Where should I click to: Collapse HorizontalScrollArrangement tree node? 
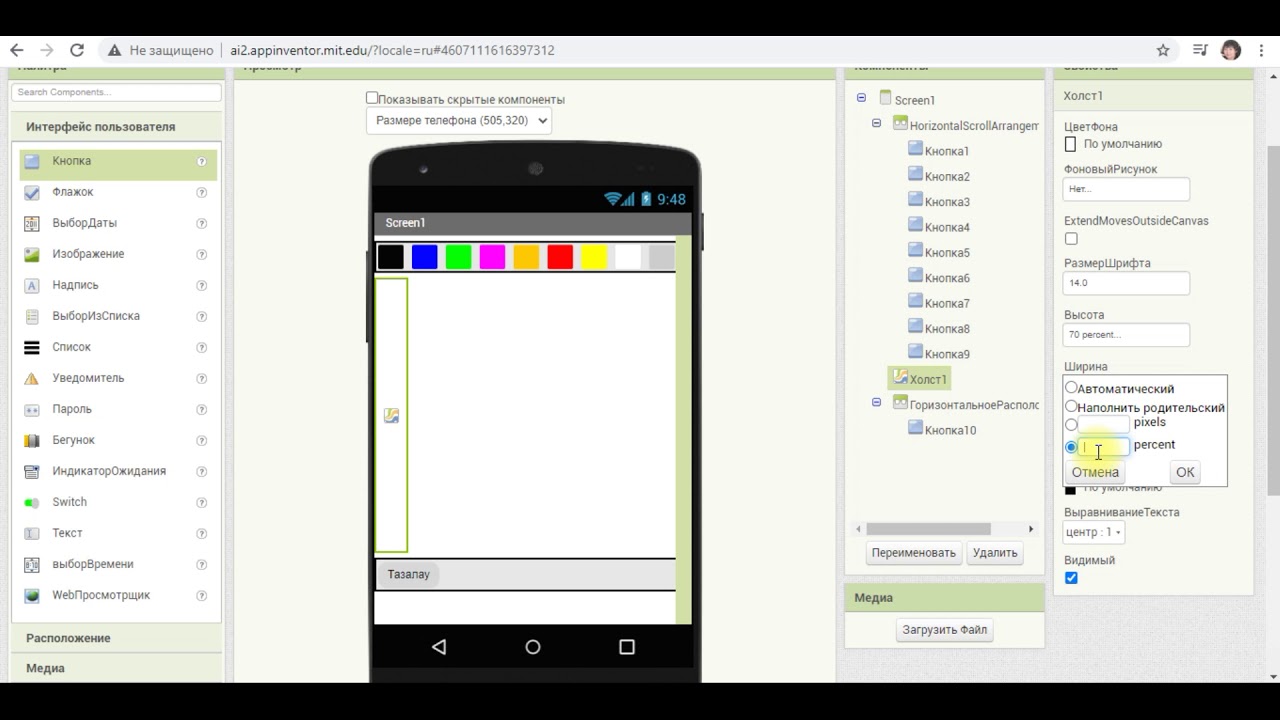pos(876,124)
